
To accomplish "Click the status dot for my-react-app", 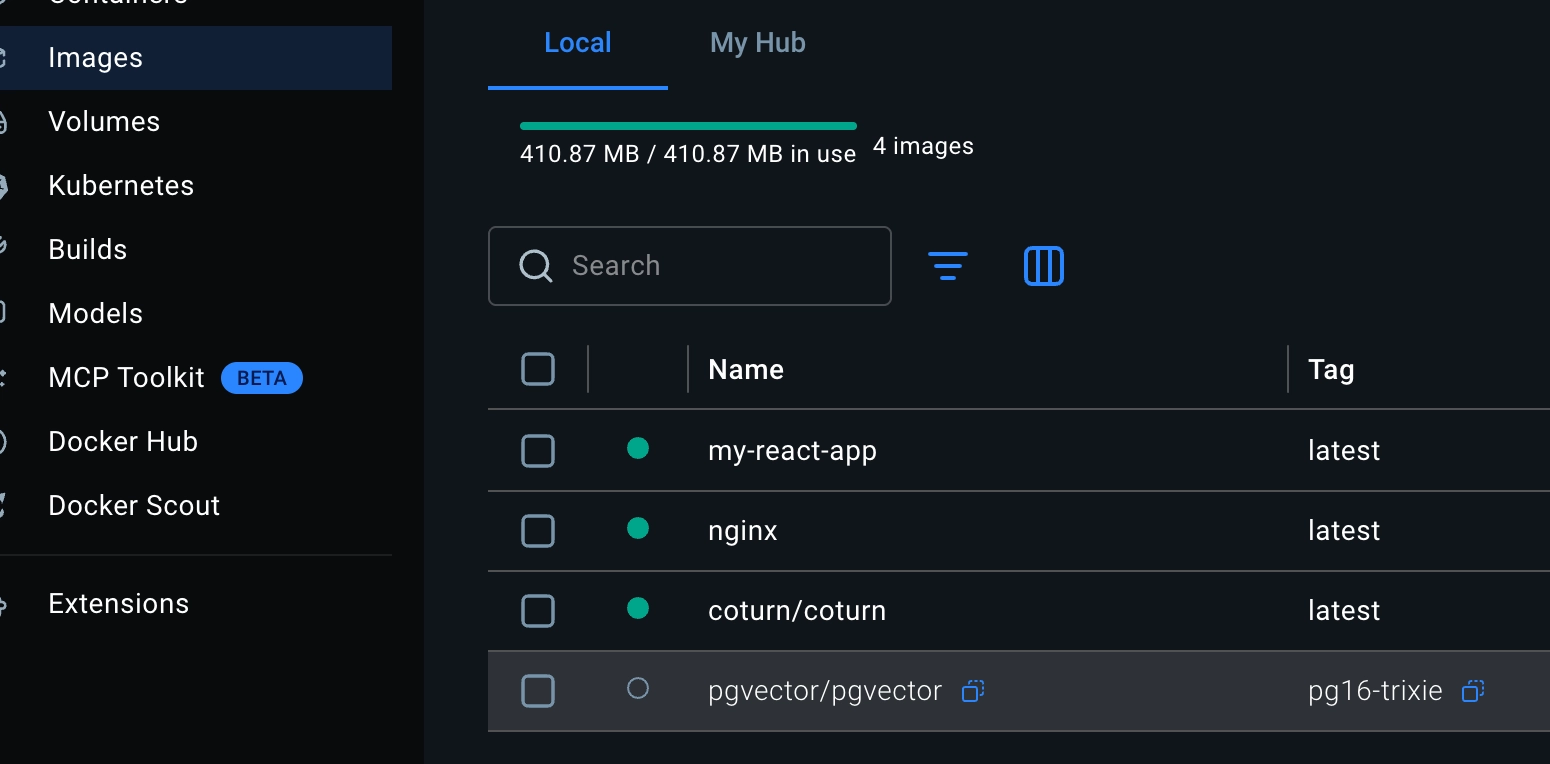I will (x=638, y=449).
